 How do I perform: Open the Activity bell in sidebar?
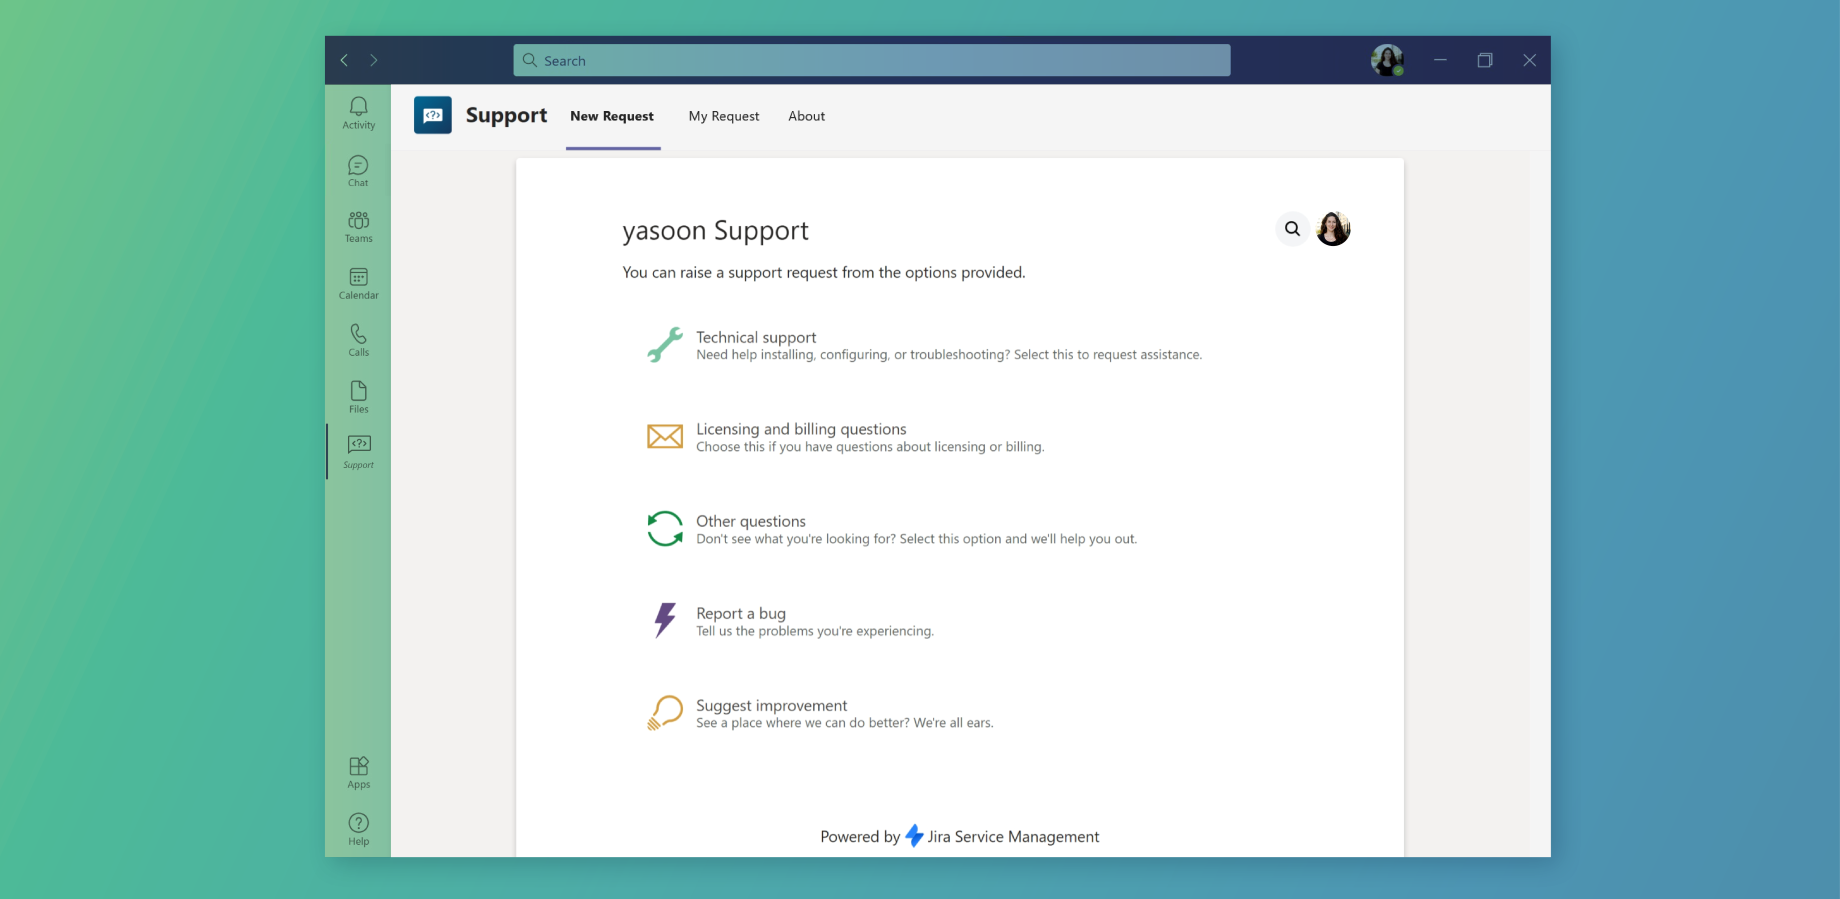tap(358, 112)
